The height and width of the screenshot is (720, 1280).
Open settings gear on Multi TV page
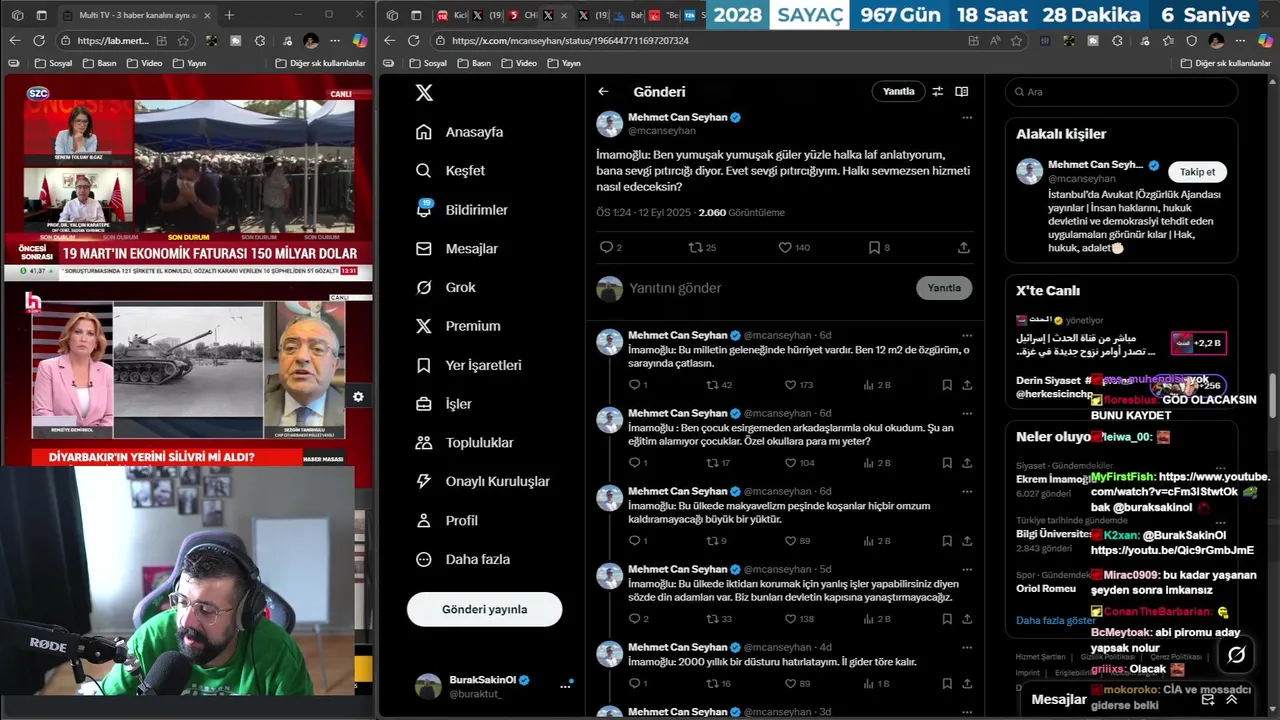pos(358,397)
